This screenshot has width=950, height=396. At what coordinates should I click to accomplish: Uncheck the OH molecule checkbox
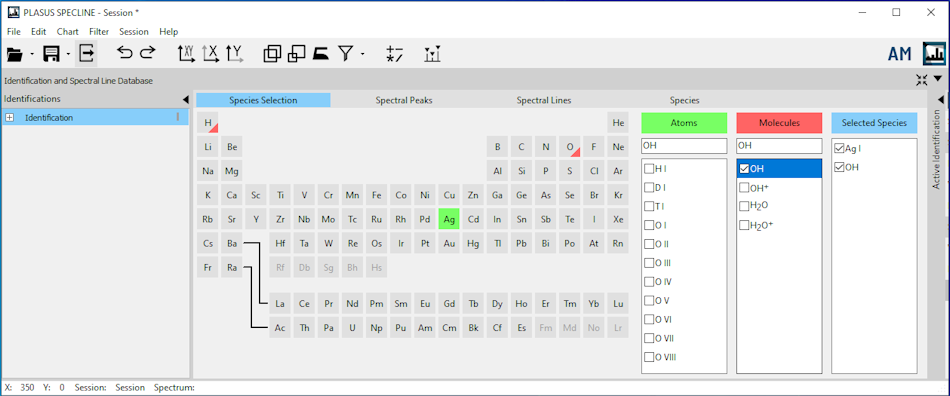tap(744, 169)
